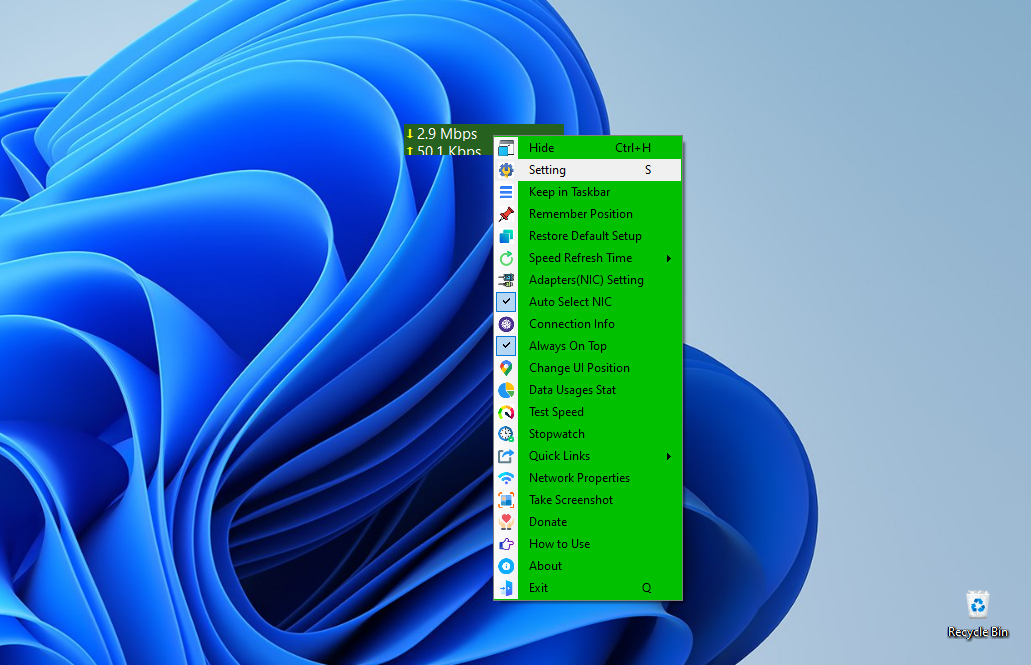The image size is (1031, 665).
Task: Click the Wi-Fi icon for Network Properties
Action: point(506,478)
